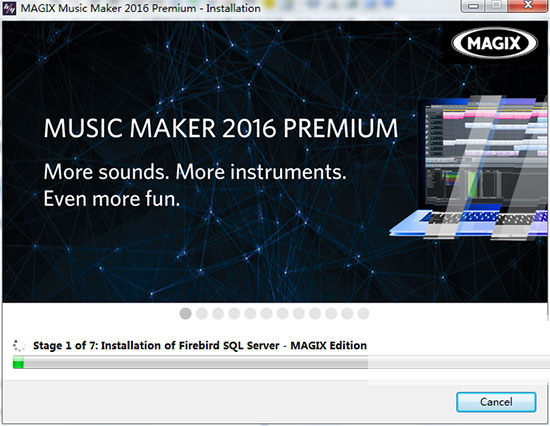550x426 pixels.
Task: Click the installer window title text
Action: [140, 8]
